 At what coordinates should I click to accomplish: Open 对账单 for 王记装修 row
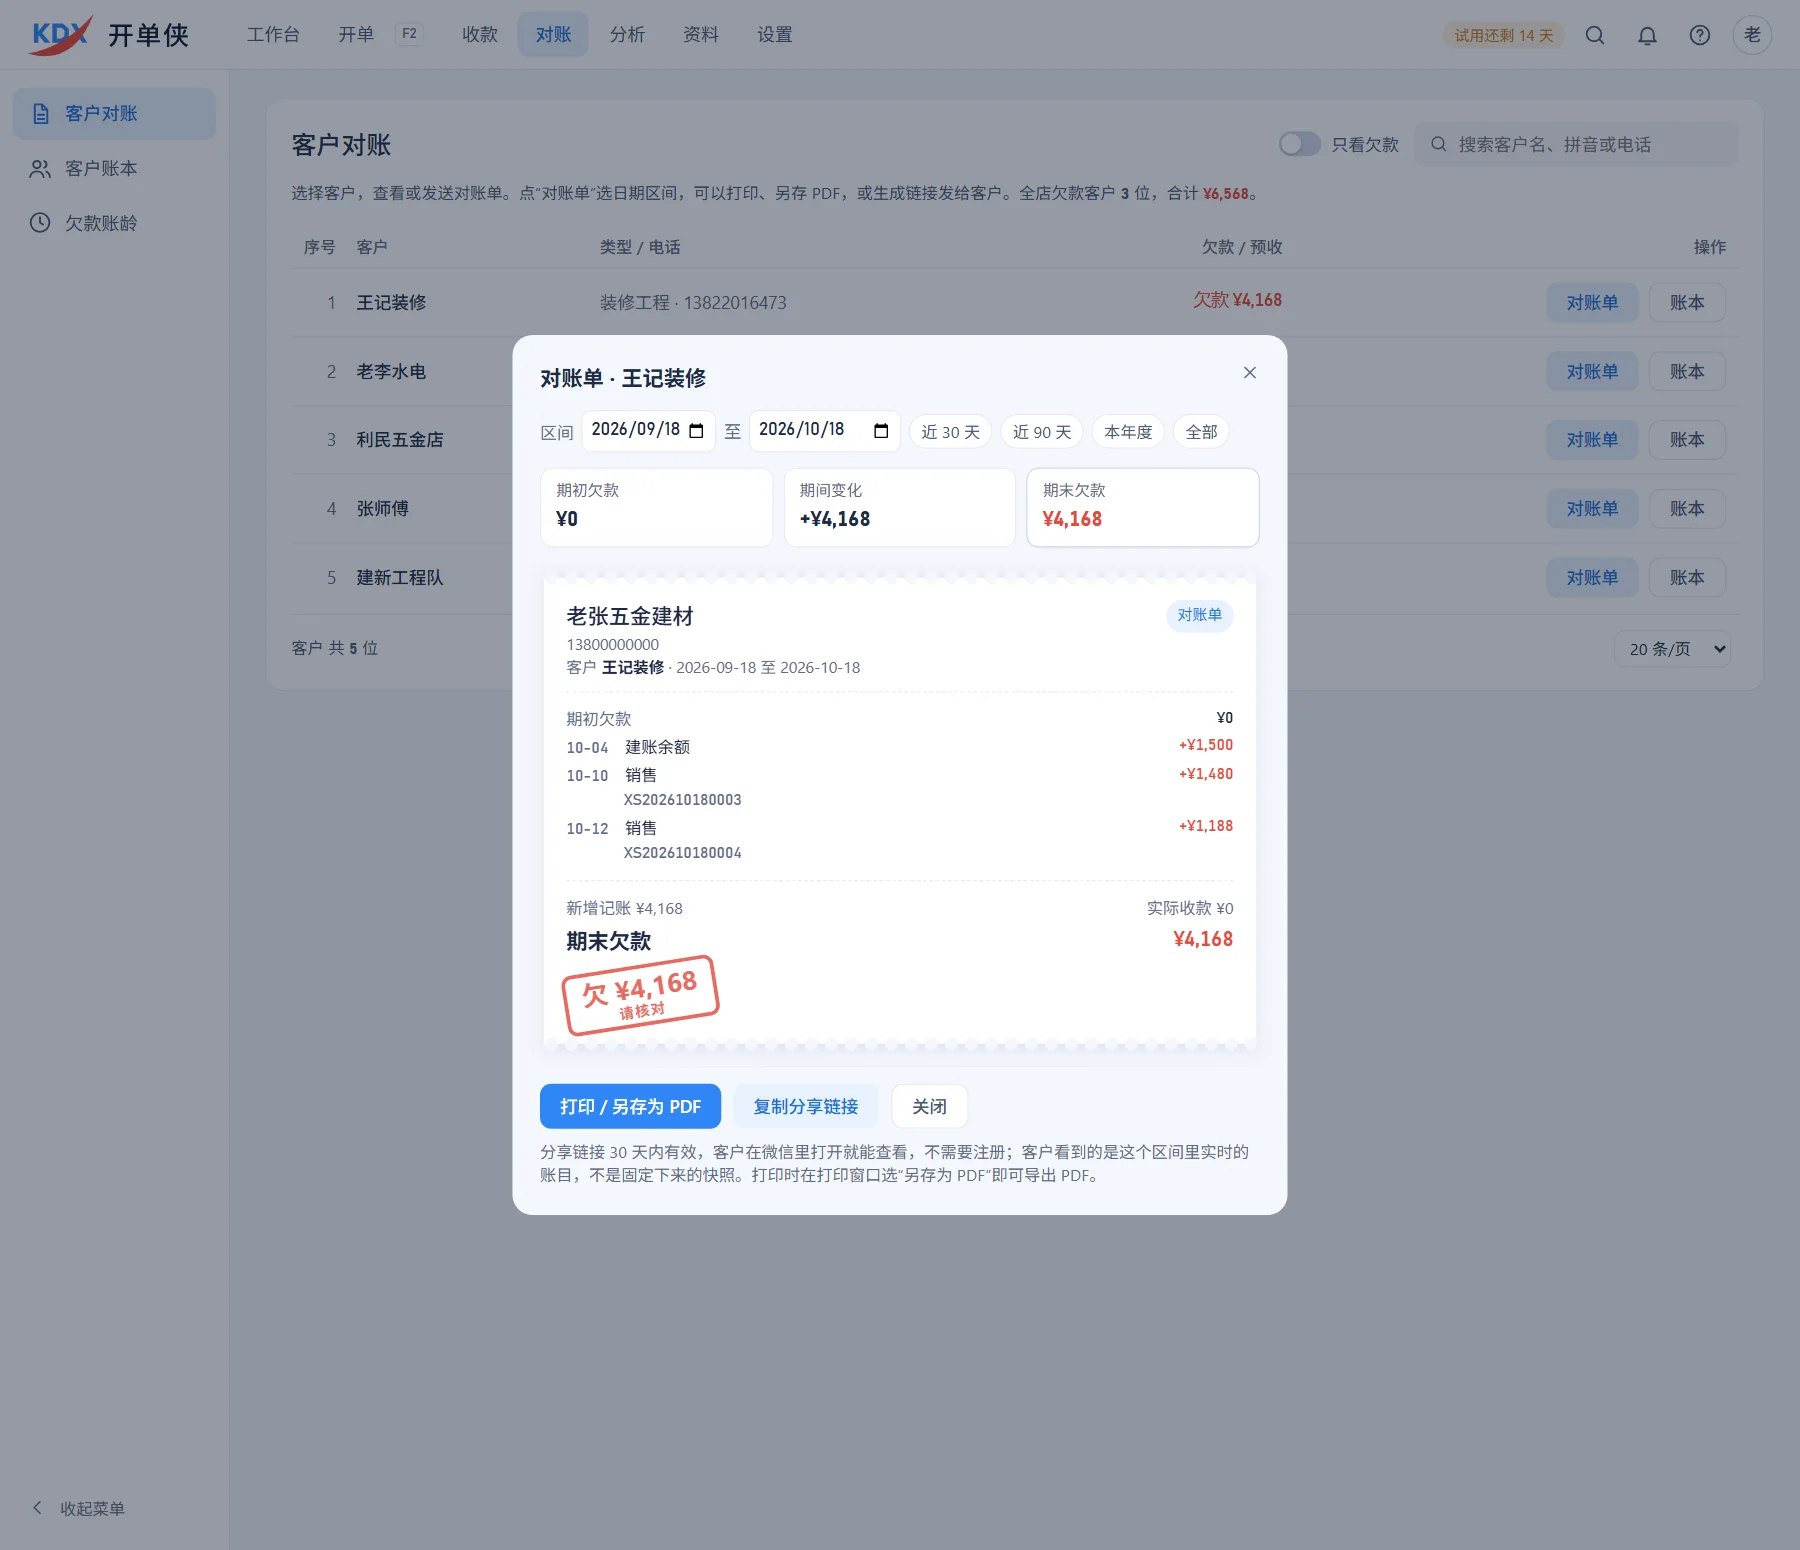[x=1592, y=302]
